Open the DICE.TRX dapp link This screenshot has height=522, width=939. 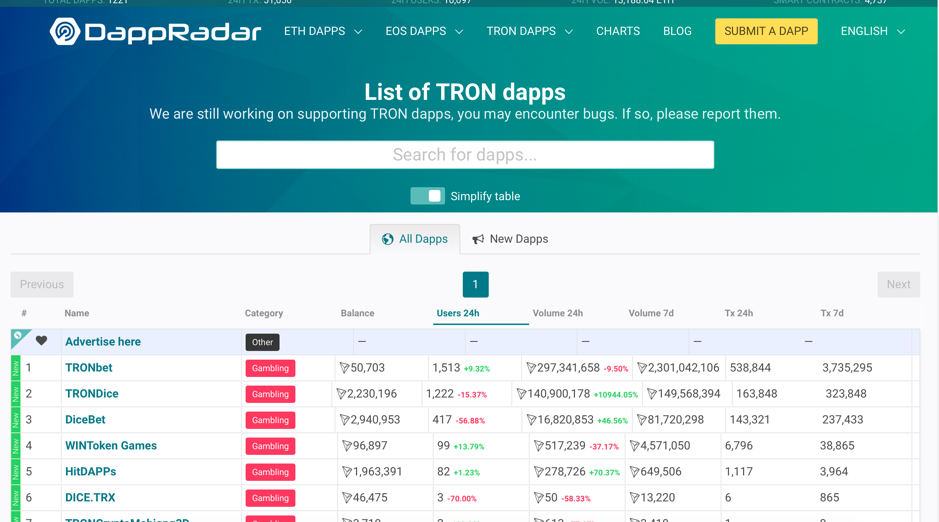(90, 497)
